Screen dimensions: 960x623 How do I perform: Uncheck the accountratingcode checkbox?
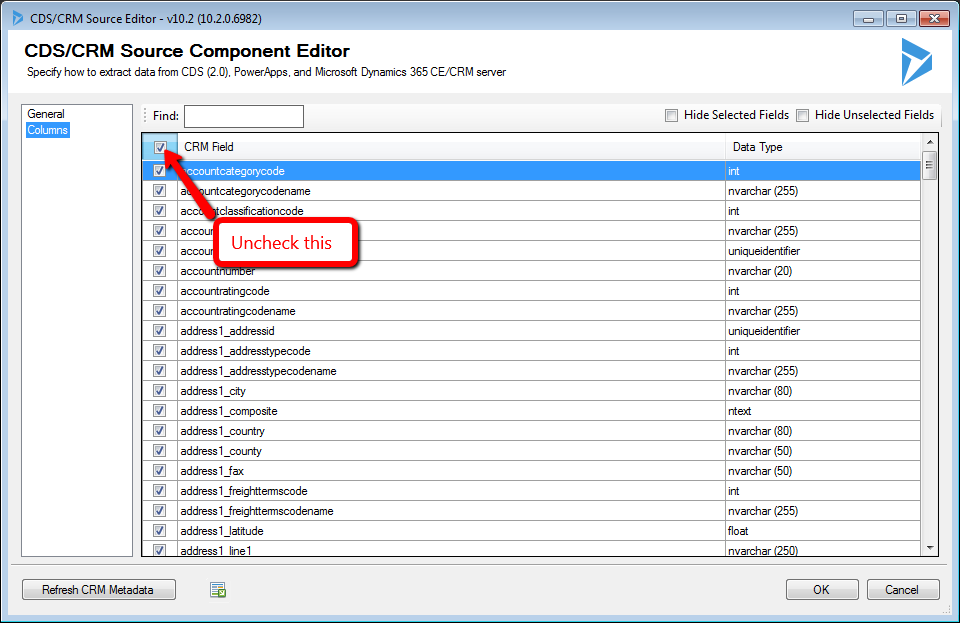(160, 291)
